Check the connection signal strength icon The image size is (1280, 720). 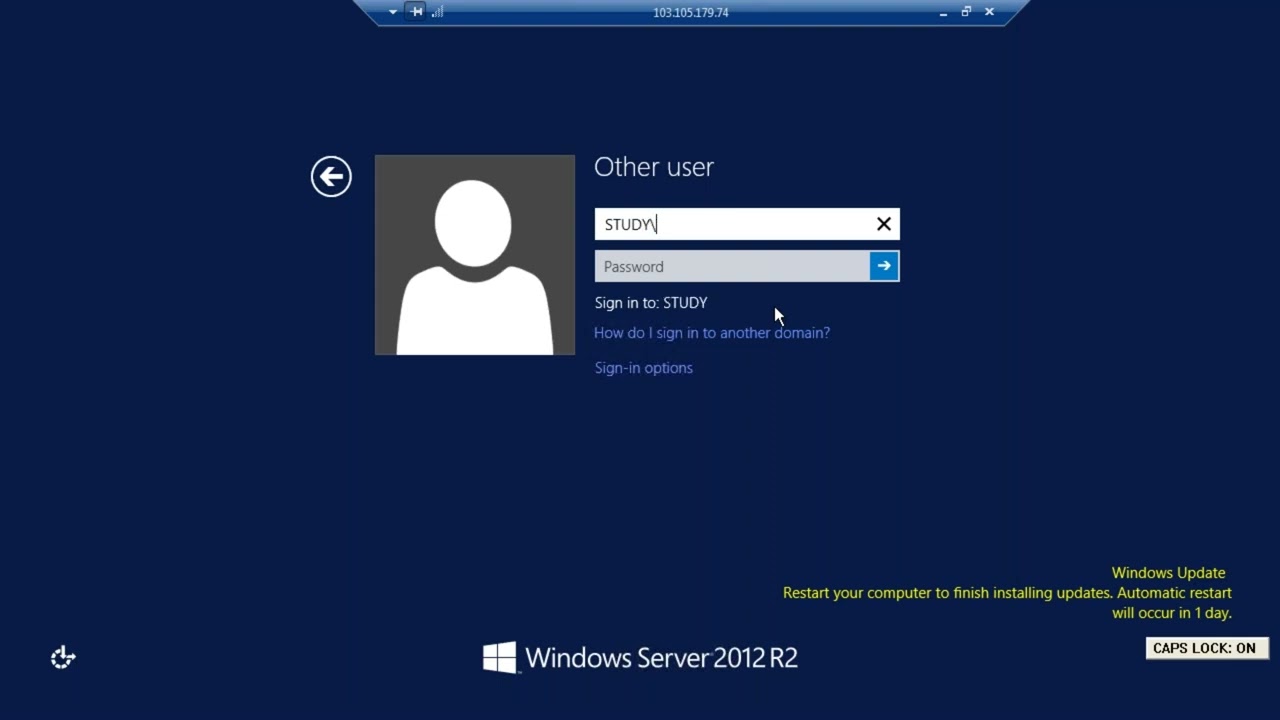pos(438,12)
